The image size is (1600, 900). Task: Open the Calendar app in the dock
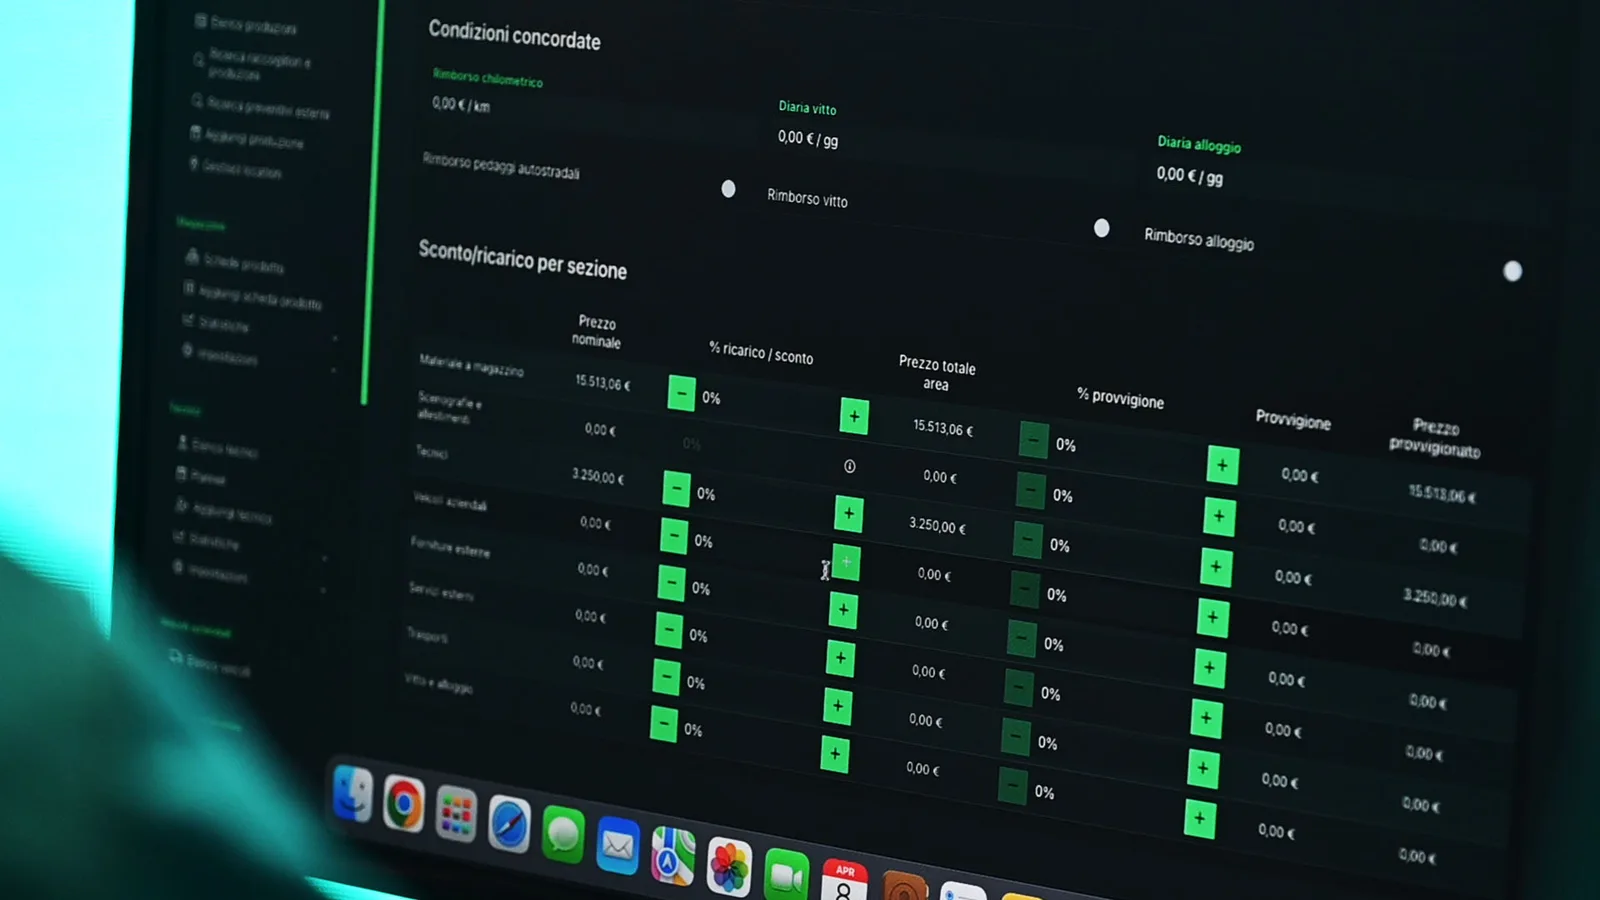click(x=844, y=880)
